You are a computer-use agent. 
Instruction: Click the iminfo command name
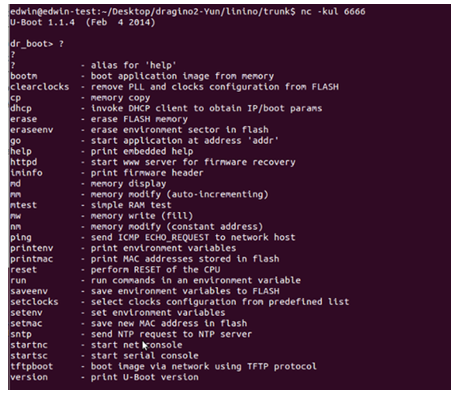(26, 173)
